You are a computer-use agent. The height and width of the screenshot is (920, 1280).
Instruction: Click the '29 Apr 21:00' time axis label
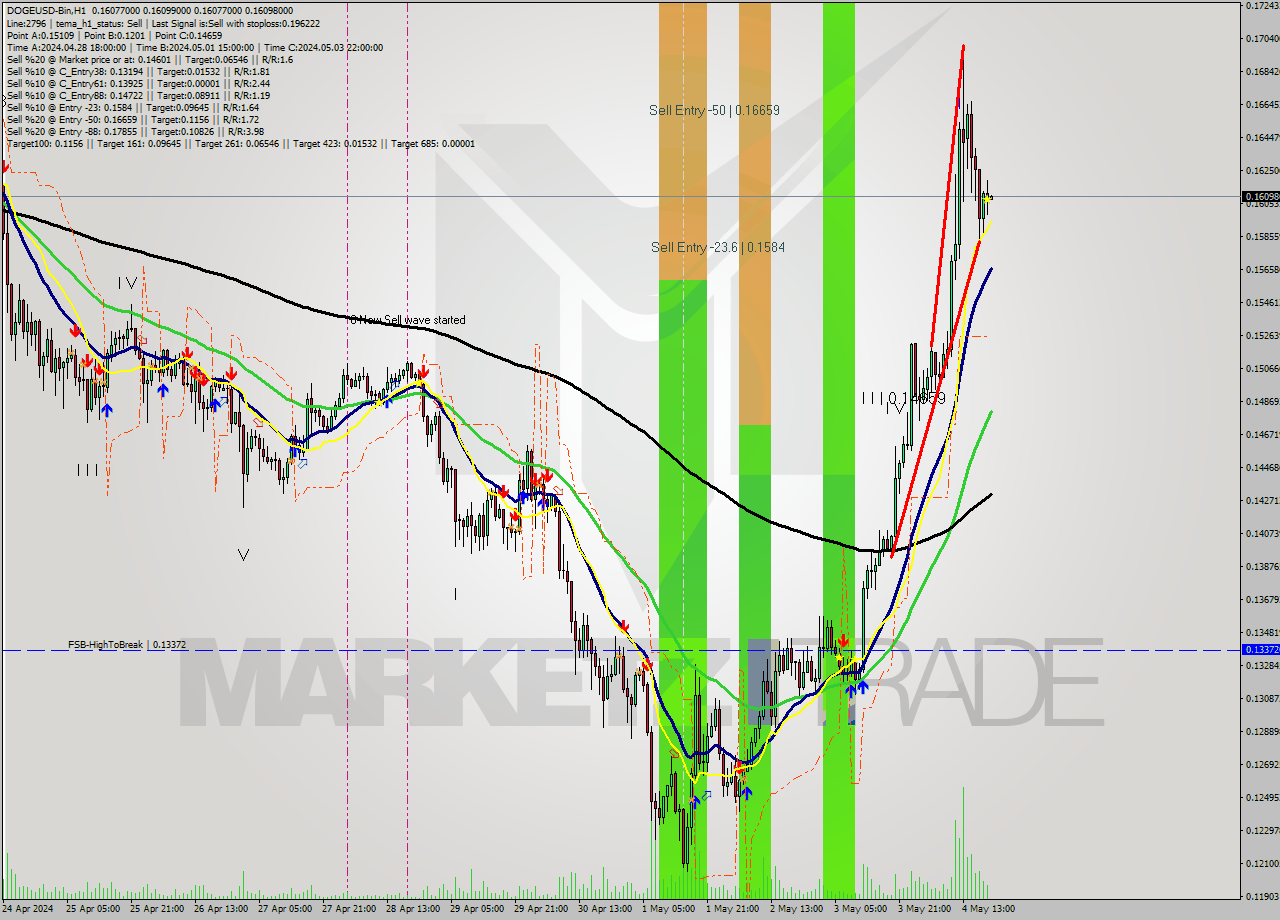(x=540, y=909)
